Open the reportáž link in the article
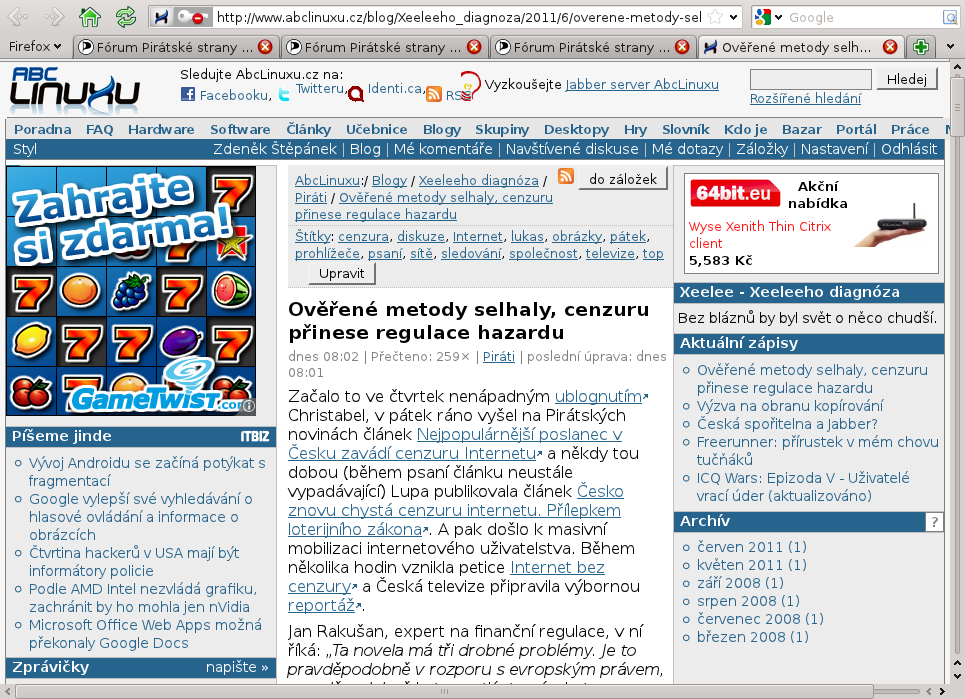This screenshot has width=965, height=699. [x=323, y=605]
